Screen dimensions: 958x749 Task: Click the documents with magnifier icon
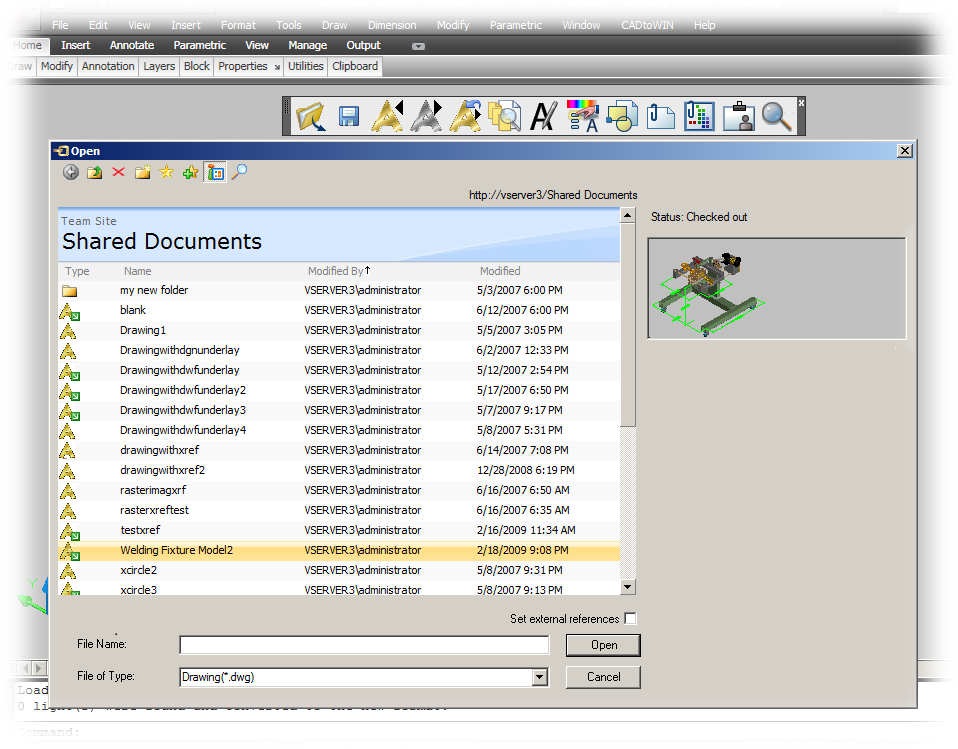click(x=504, y=116)
